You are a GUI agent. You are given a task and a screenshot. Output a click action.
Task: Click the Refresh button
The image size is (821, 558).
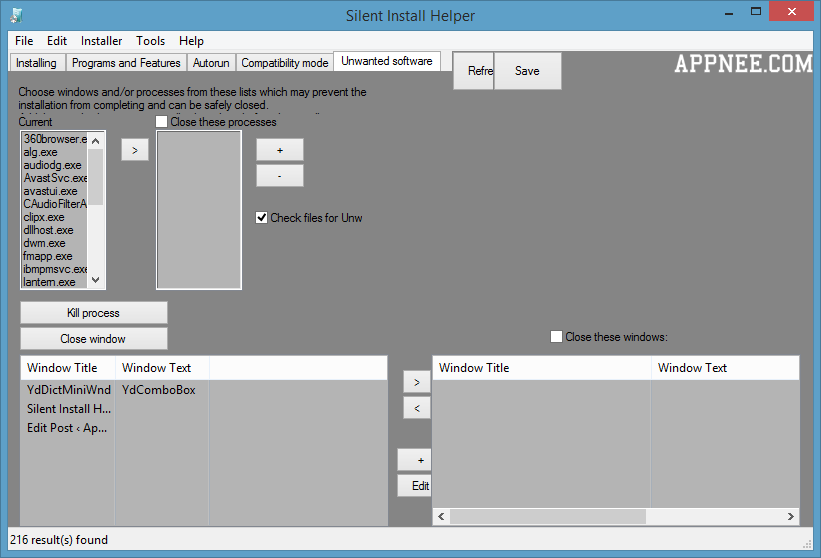(x=473, y=71)
